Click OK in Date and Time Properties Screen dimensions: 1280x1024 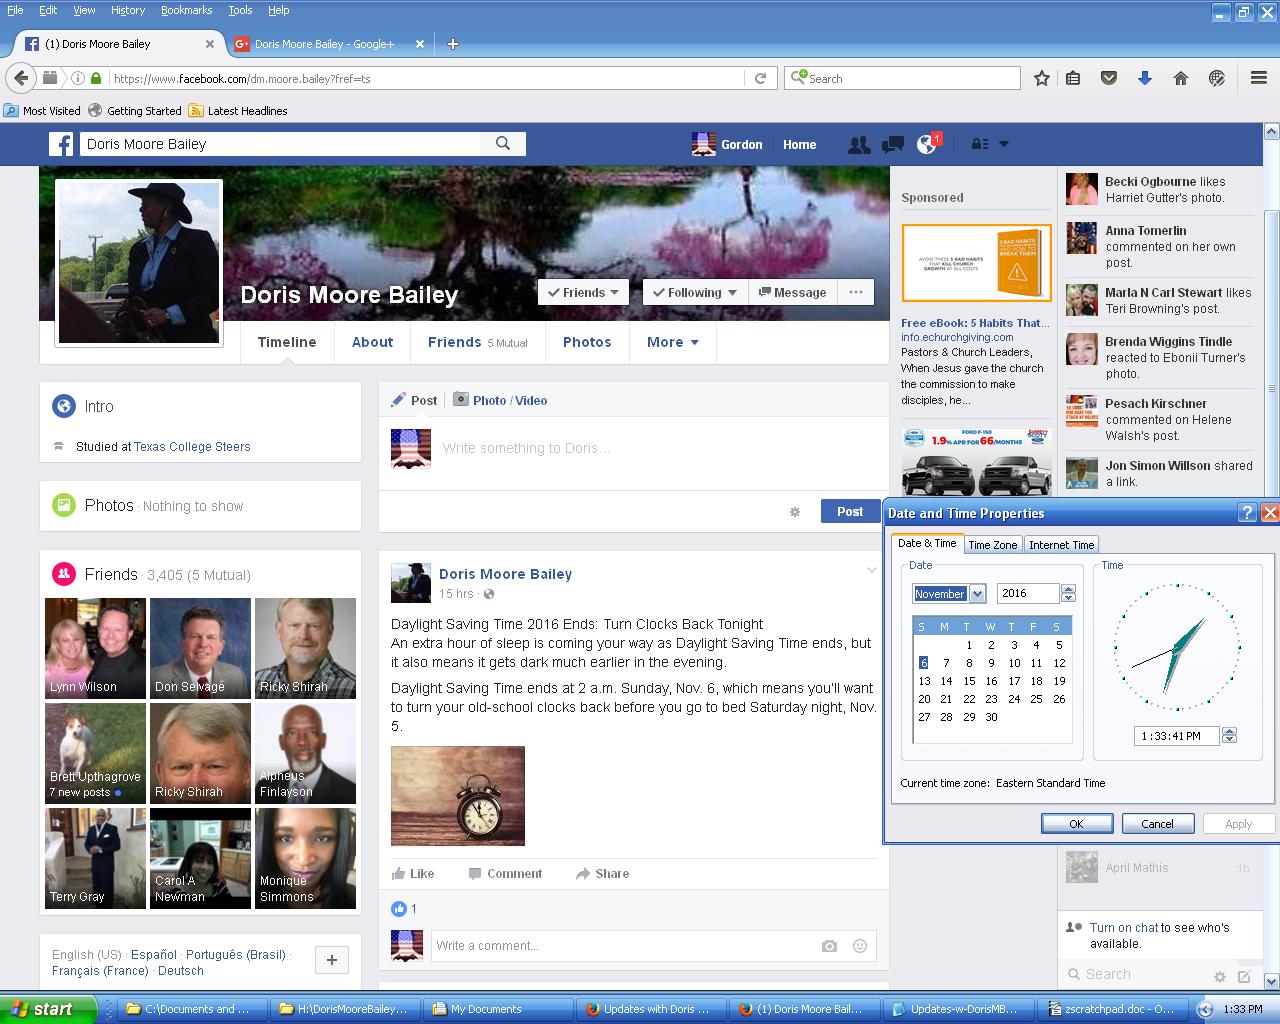pyautogui.click(x=1076, y=824)
